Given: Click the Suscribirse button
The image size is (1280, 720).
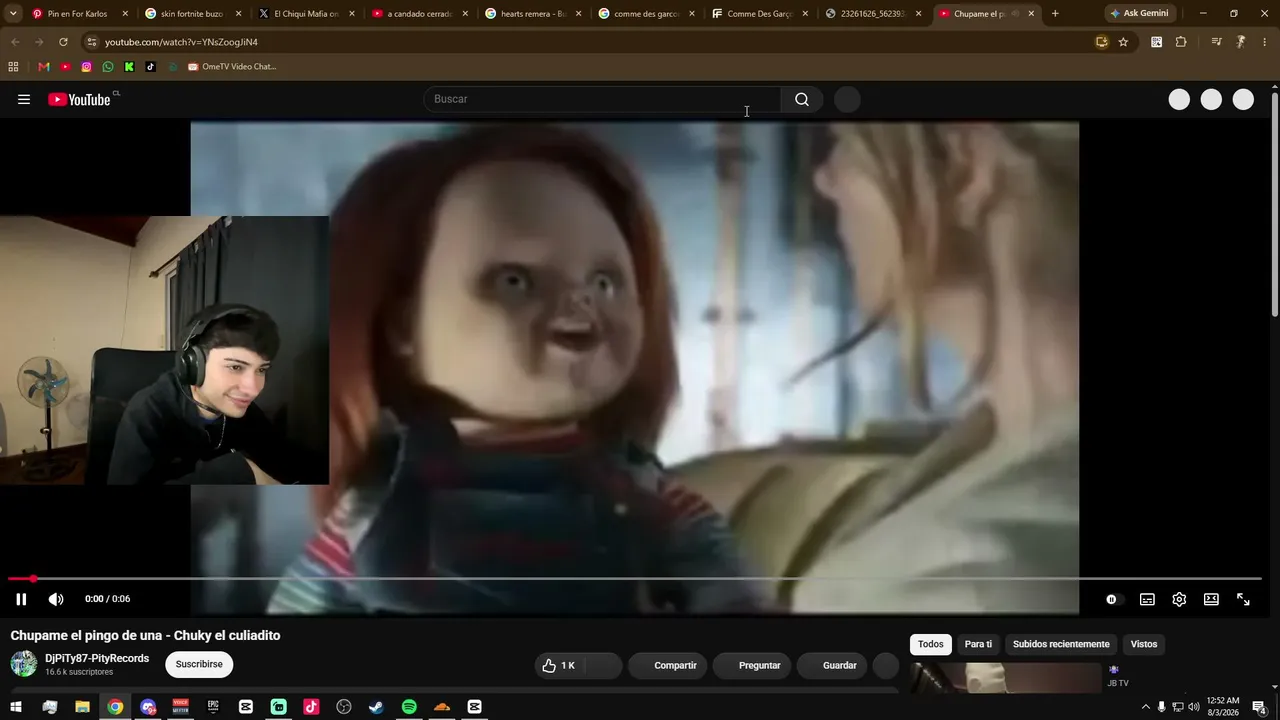Looking at the screenshot, I should (x=199, y=664).
